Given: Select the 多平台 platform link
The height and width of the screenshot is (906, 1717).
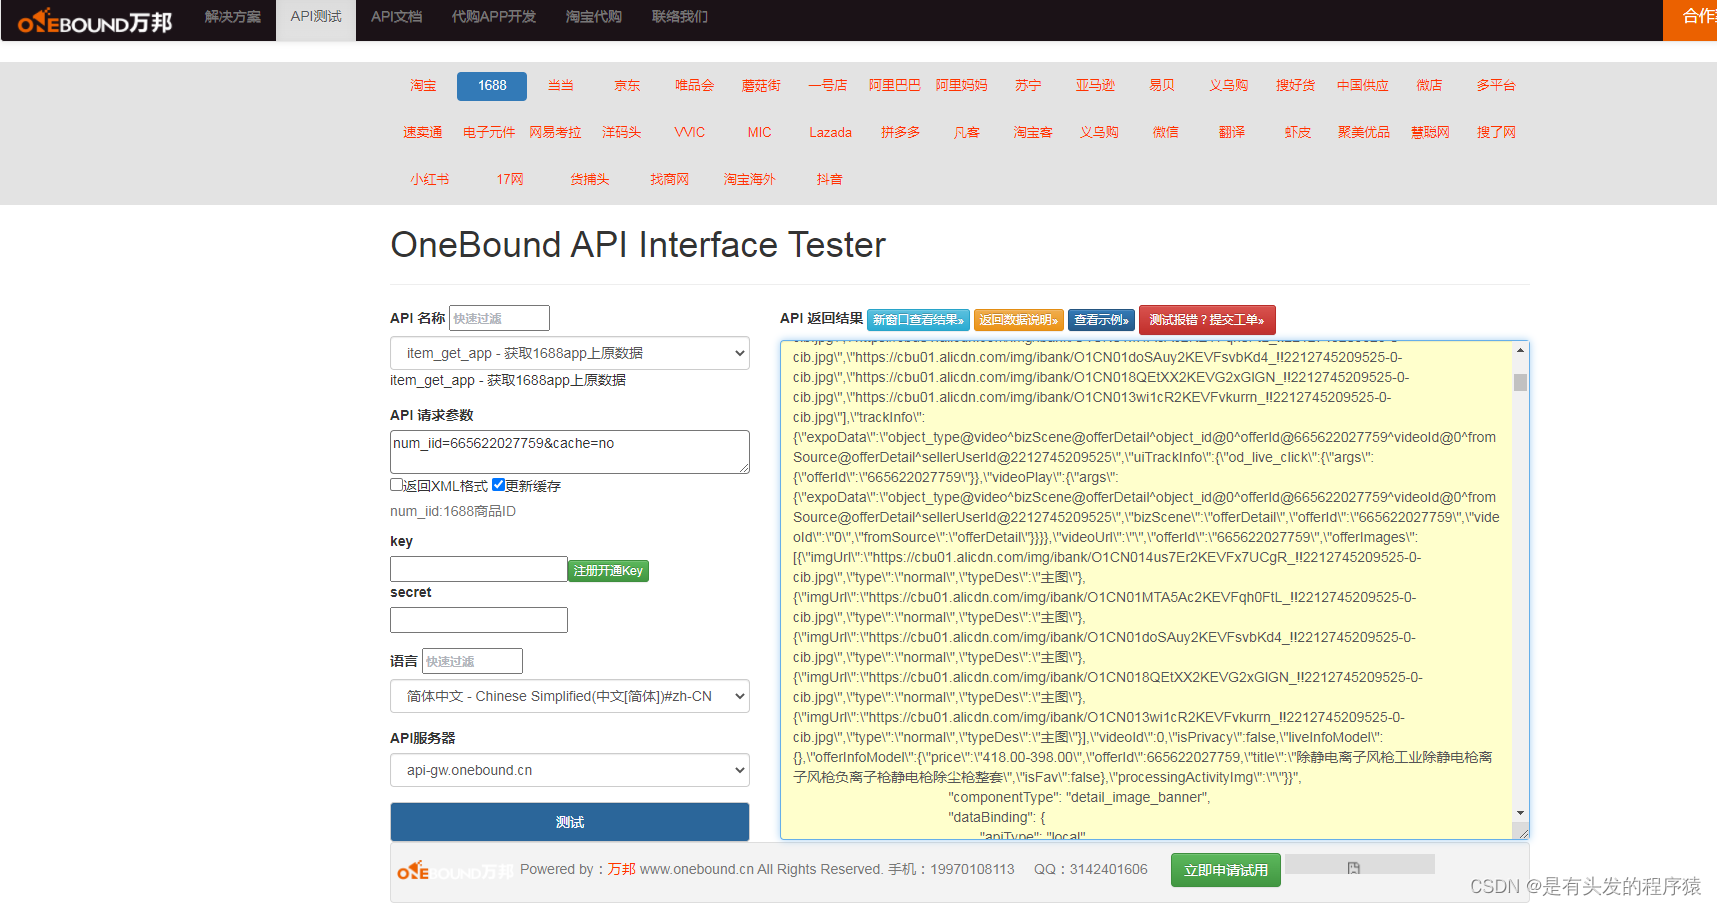Looking at the screenshot, I should pyautogui.click(x=1496, y=86).
